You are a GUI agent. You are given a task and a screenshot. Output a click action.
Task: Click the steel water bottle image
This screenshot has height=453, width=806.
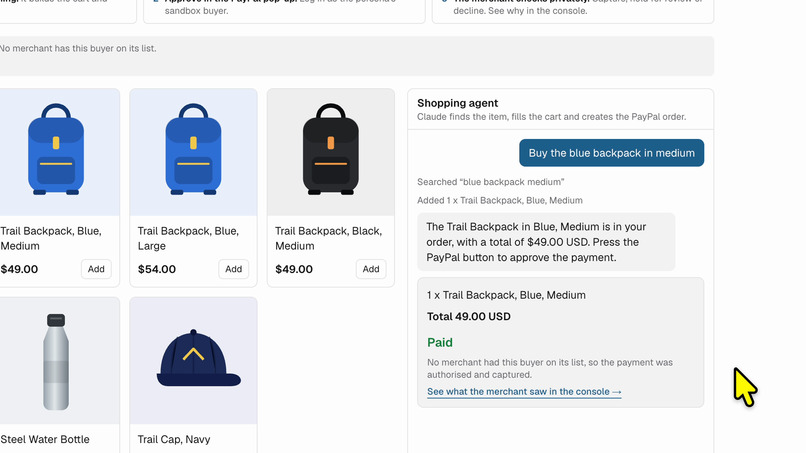click(x=57, y=361)
